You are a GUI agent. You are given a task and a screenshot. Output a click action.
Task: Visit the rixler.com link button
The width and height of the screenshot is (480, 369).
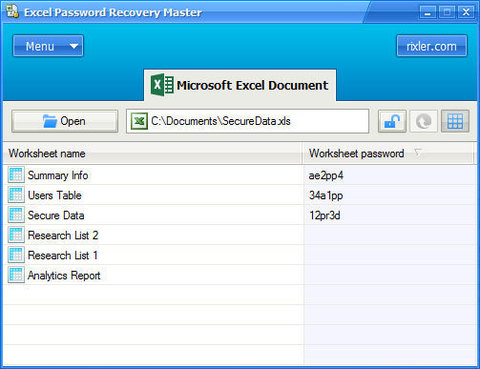432,46
